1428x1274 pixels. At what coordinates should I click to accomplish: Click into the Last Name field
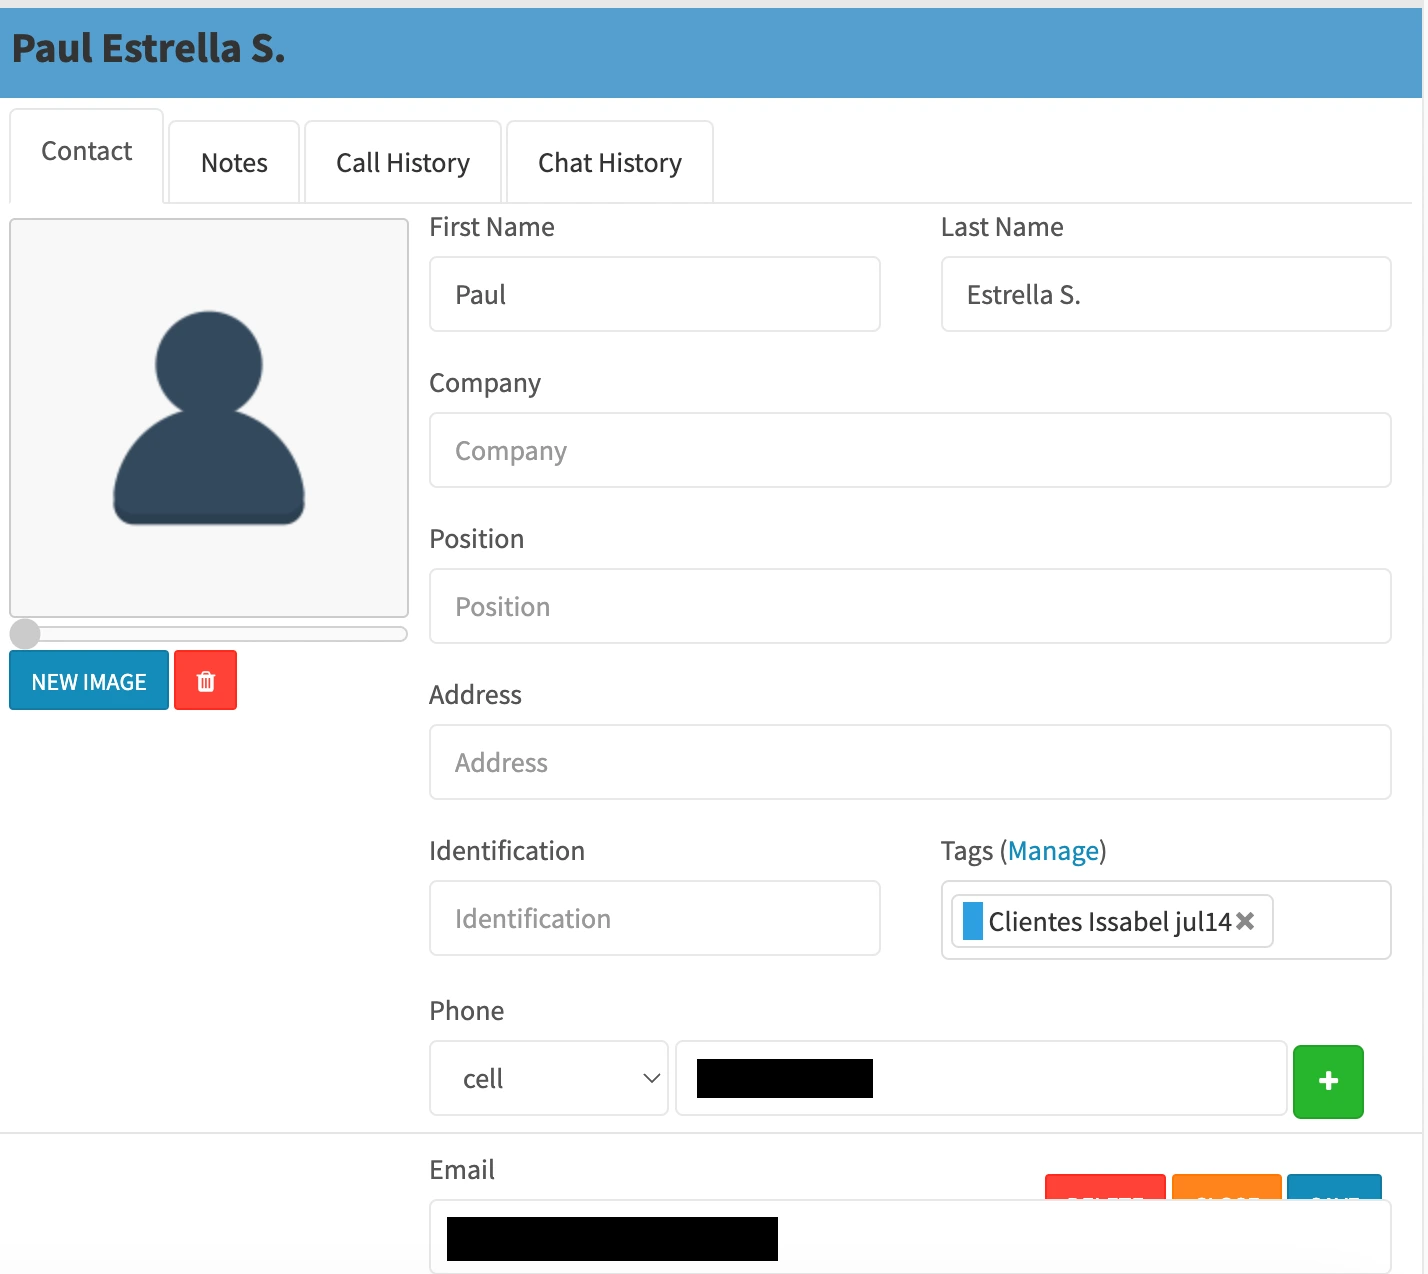[x=1165, y=295]
